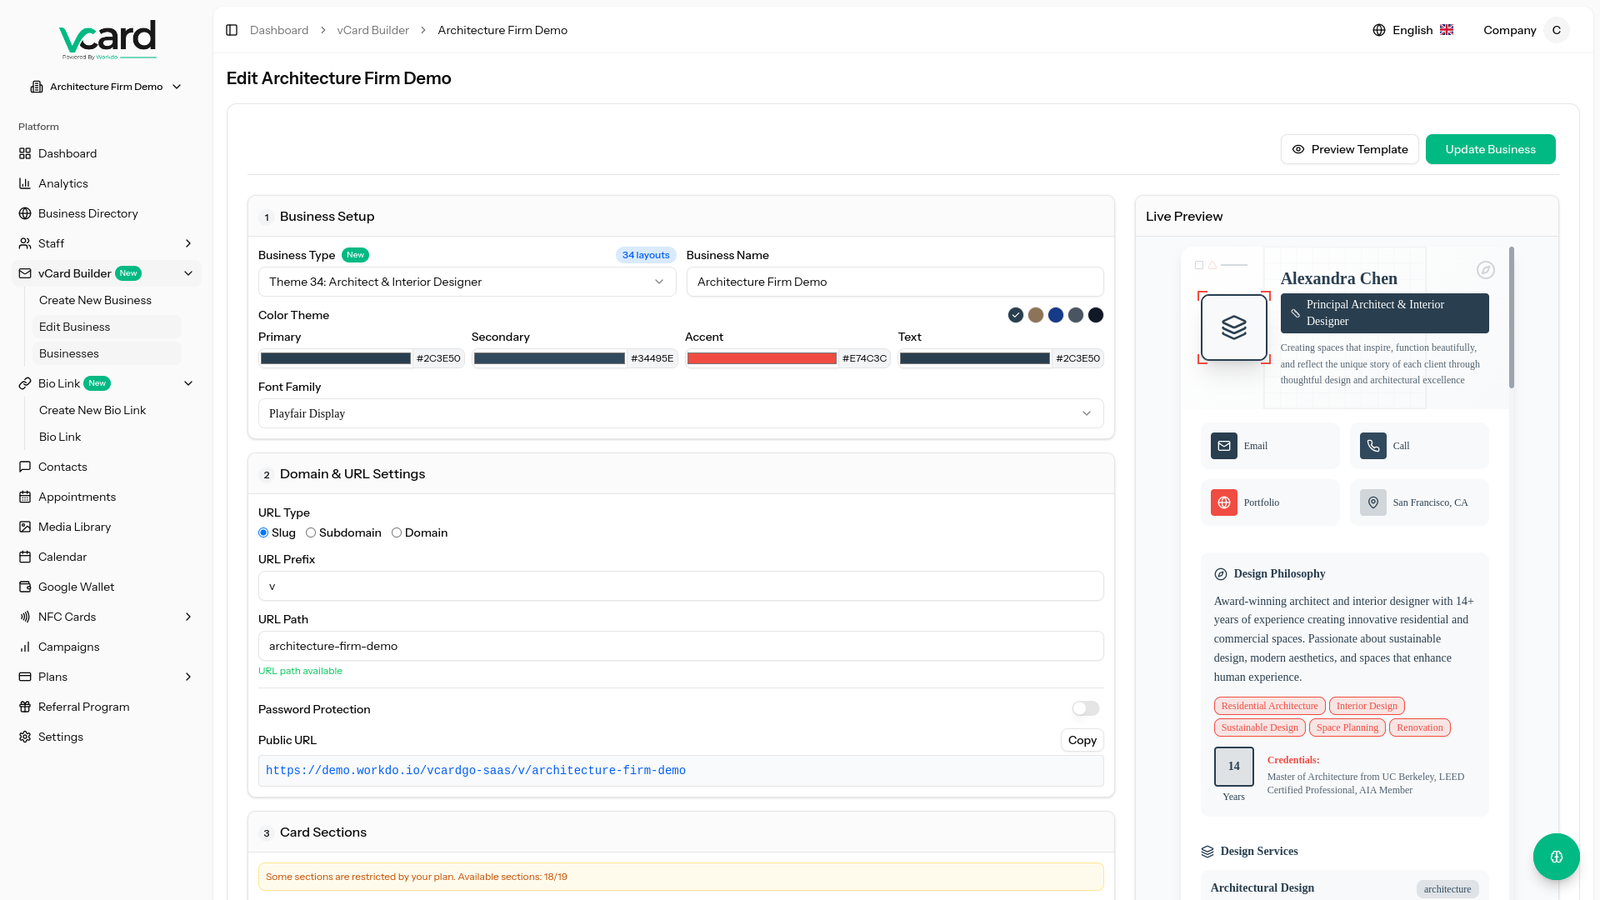Enable the Password Protection toggle
This screenshot has height=900, width=1600.
point(1085,709)
